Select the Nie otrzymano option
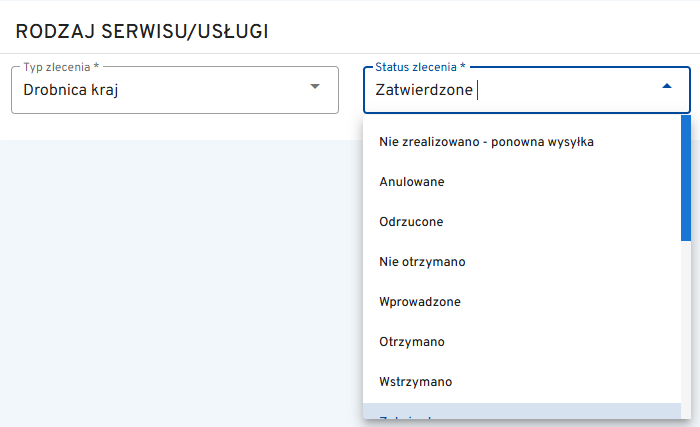The width and height of the screenshot is (700, 427). 423,262
